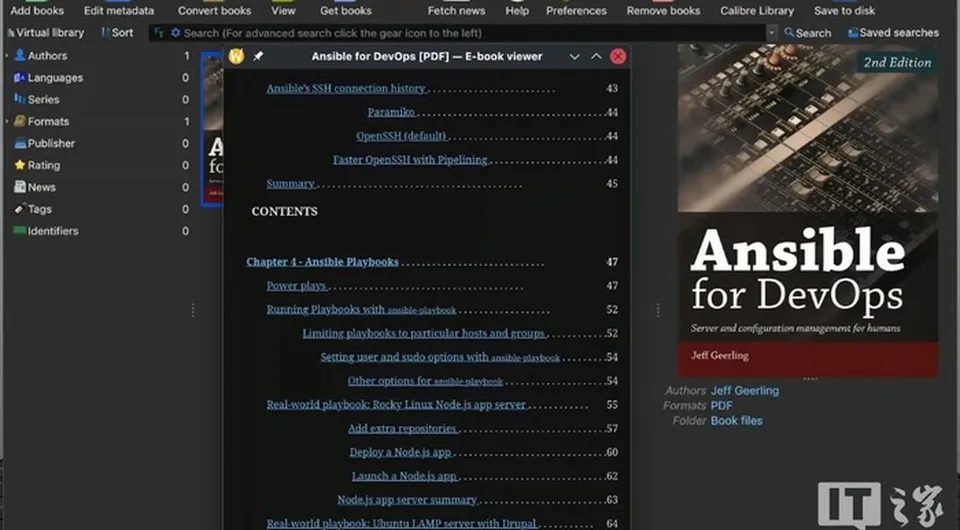The width and height of the screenshot is (960, 530).
Task: Click the Publisher icon in sidebar
Action: pyautogui.click(x=20, y=143)
